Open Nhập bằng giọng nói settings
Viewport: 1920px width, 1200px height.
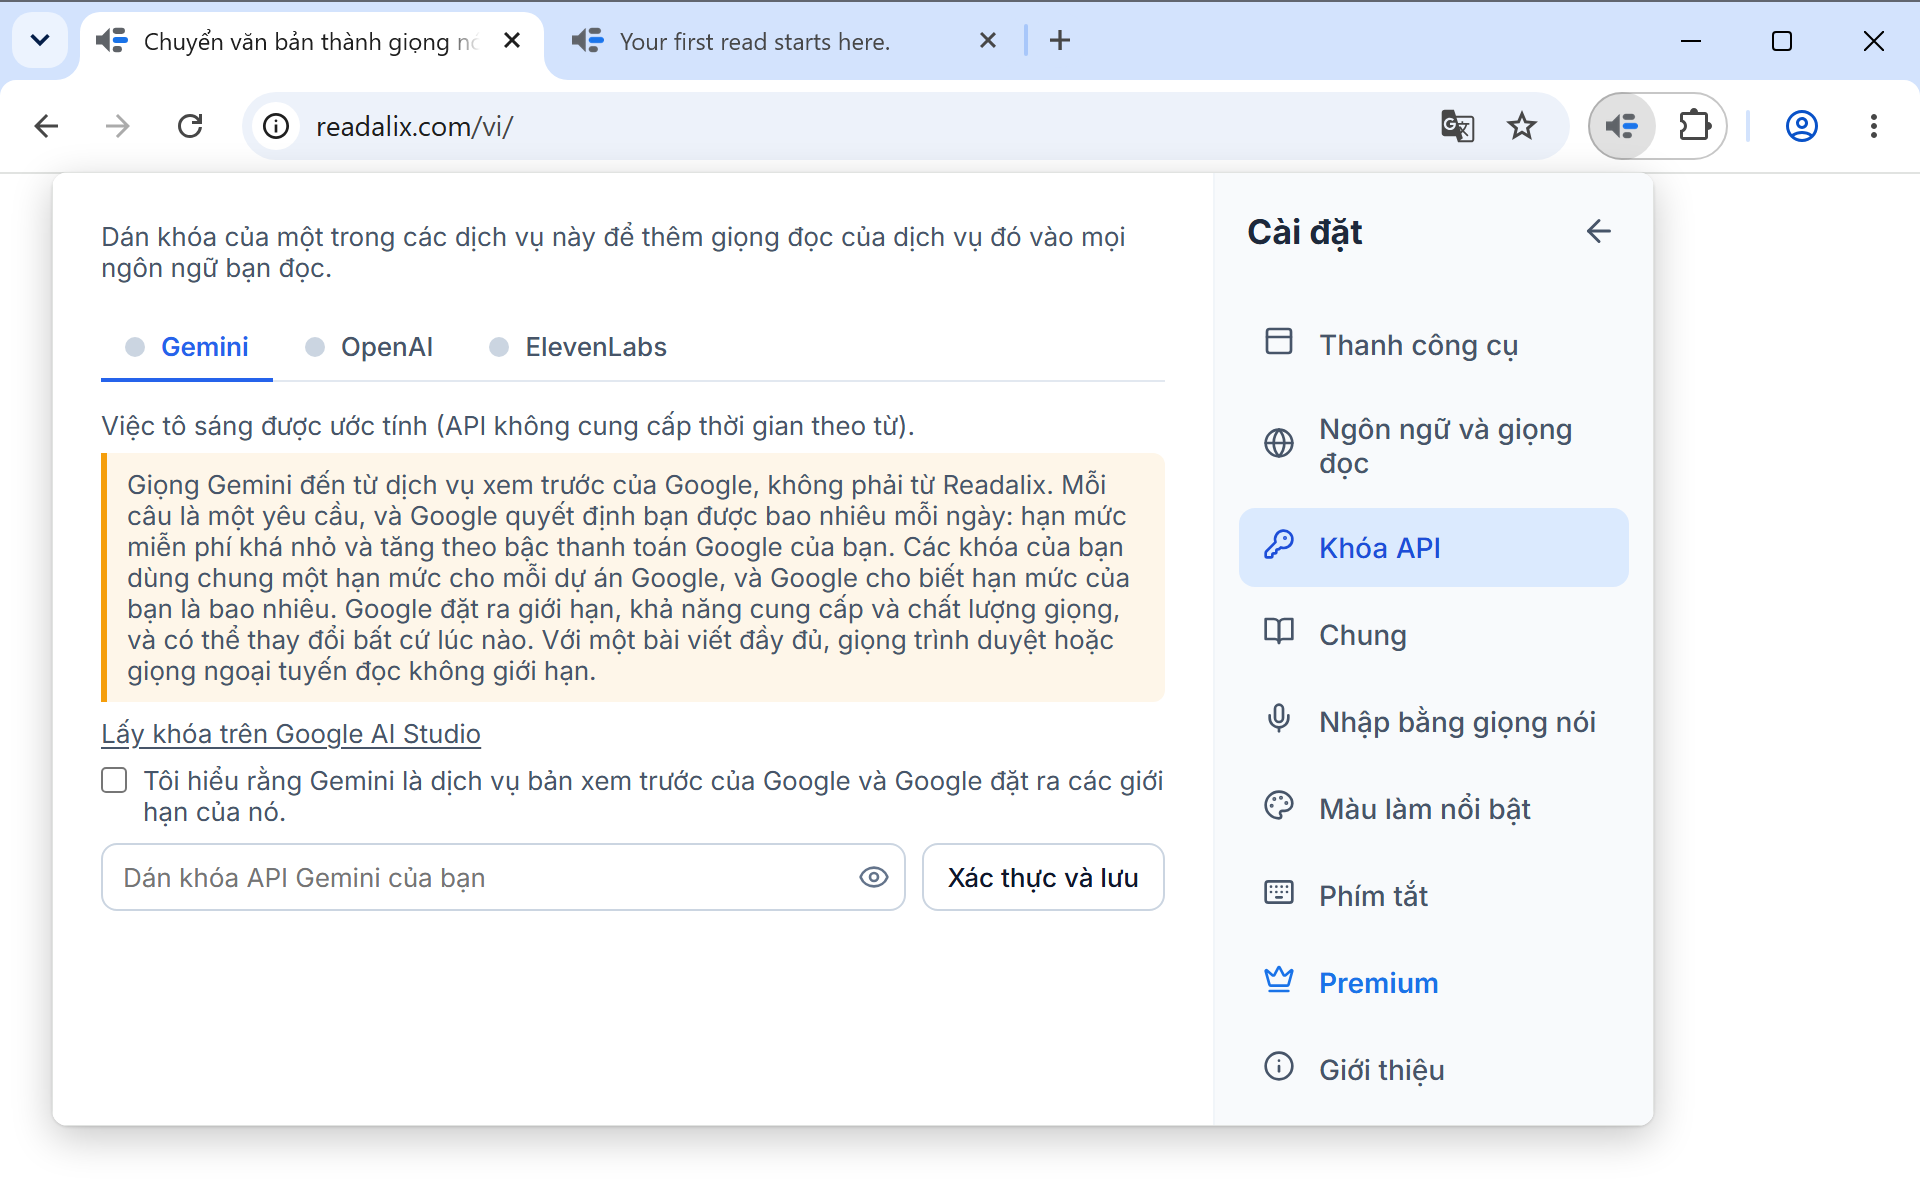point(1433,722)
